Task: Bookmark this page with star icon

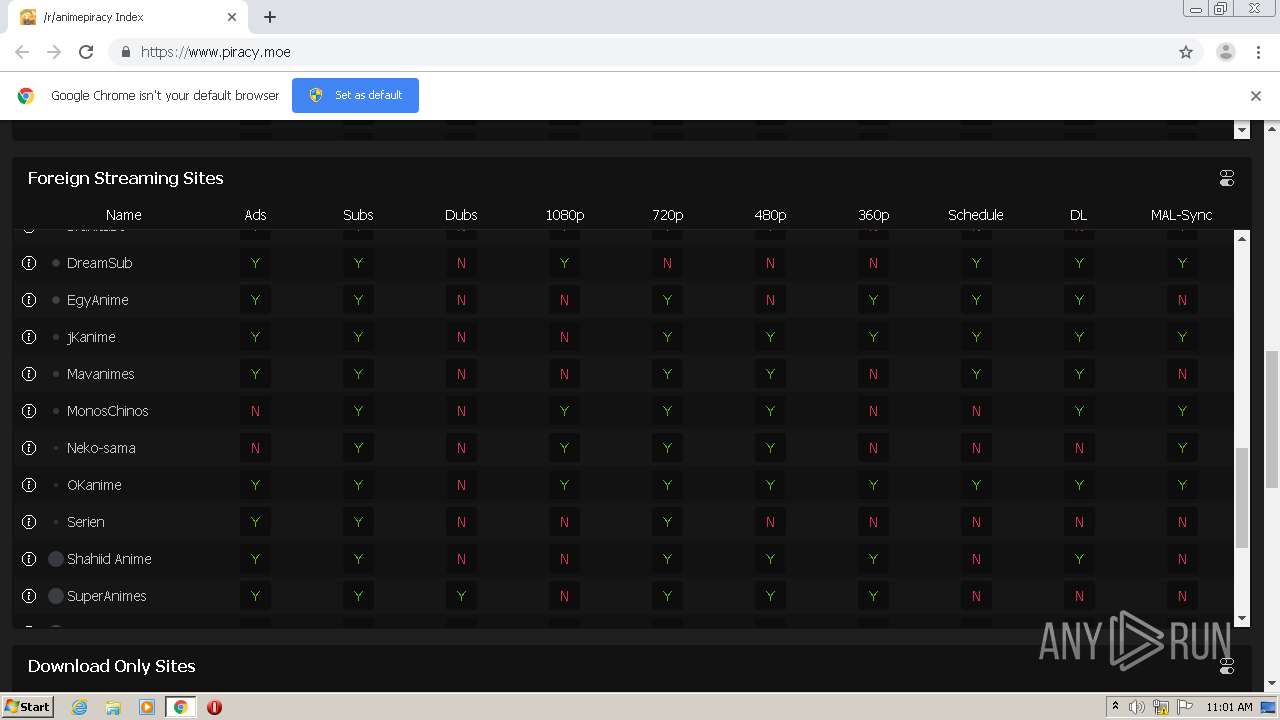Action: point(1186,52)
